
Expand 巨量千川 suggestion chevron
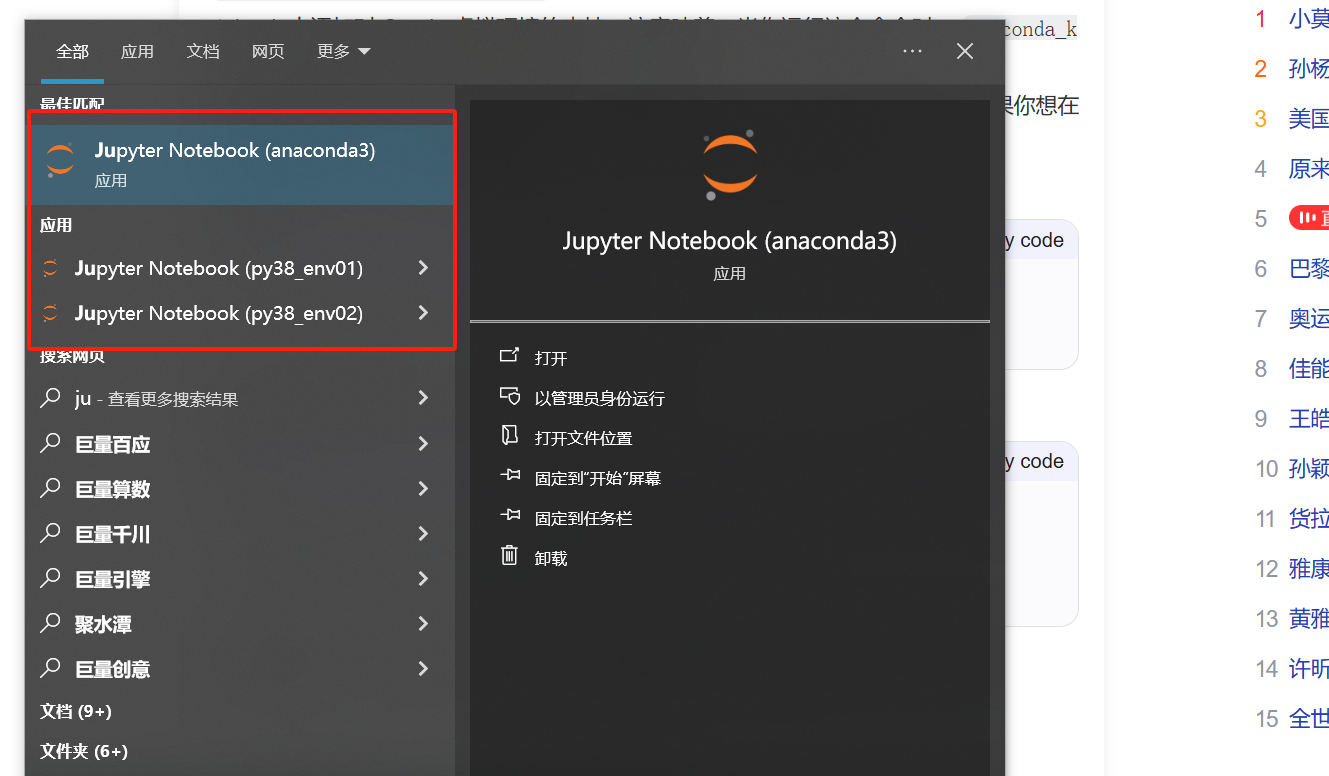coord(424,533)
